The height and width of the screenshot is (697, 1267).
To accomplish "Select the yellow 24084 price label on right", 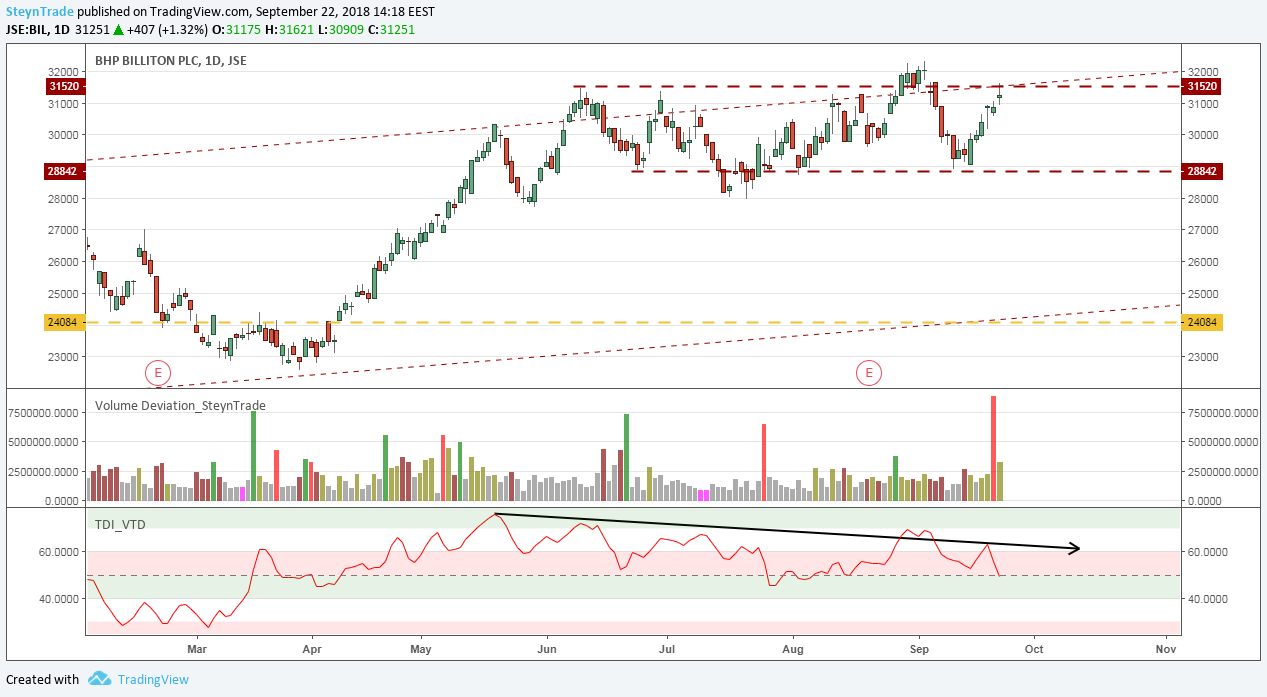I will pyautogui.click(x=1200, y=322).
